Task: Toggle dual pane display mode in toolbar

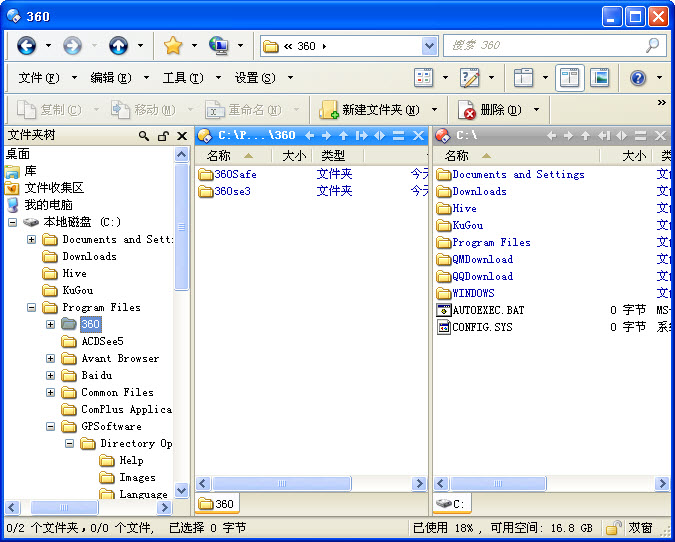Action: (x=570, y=78)
